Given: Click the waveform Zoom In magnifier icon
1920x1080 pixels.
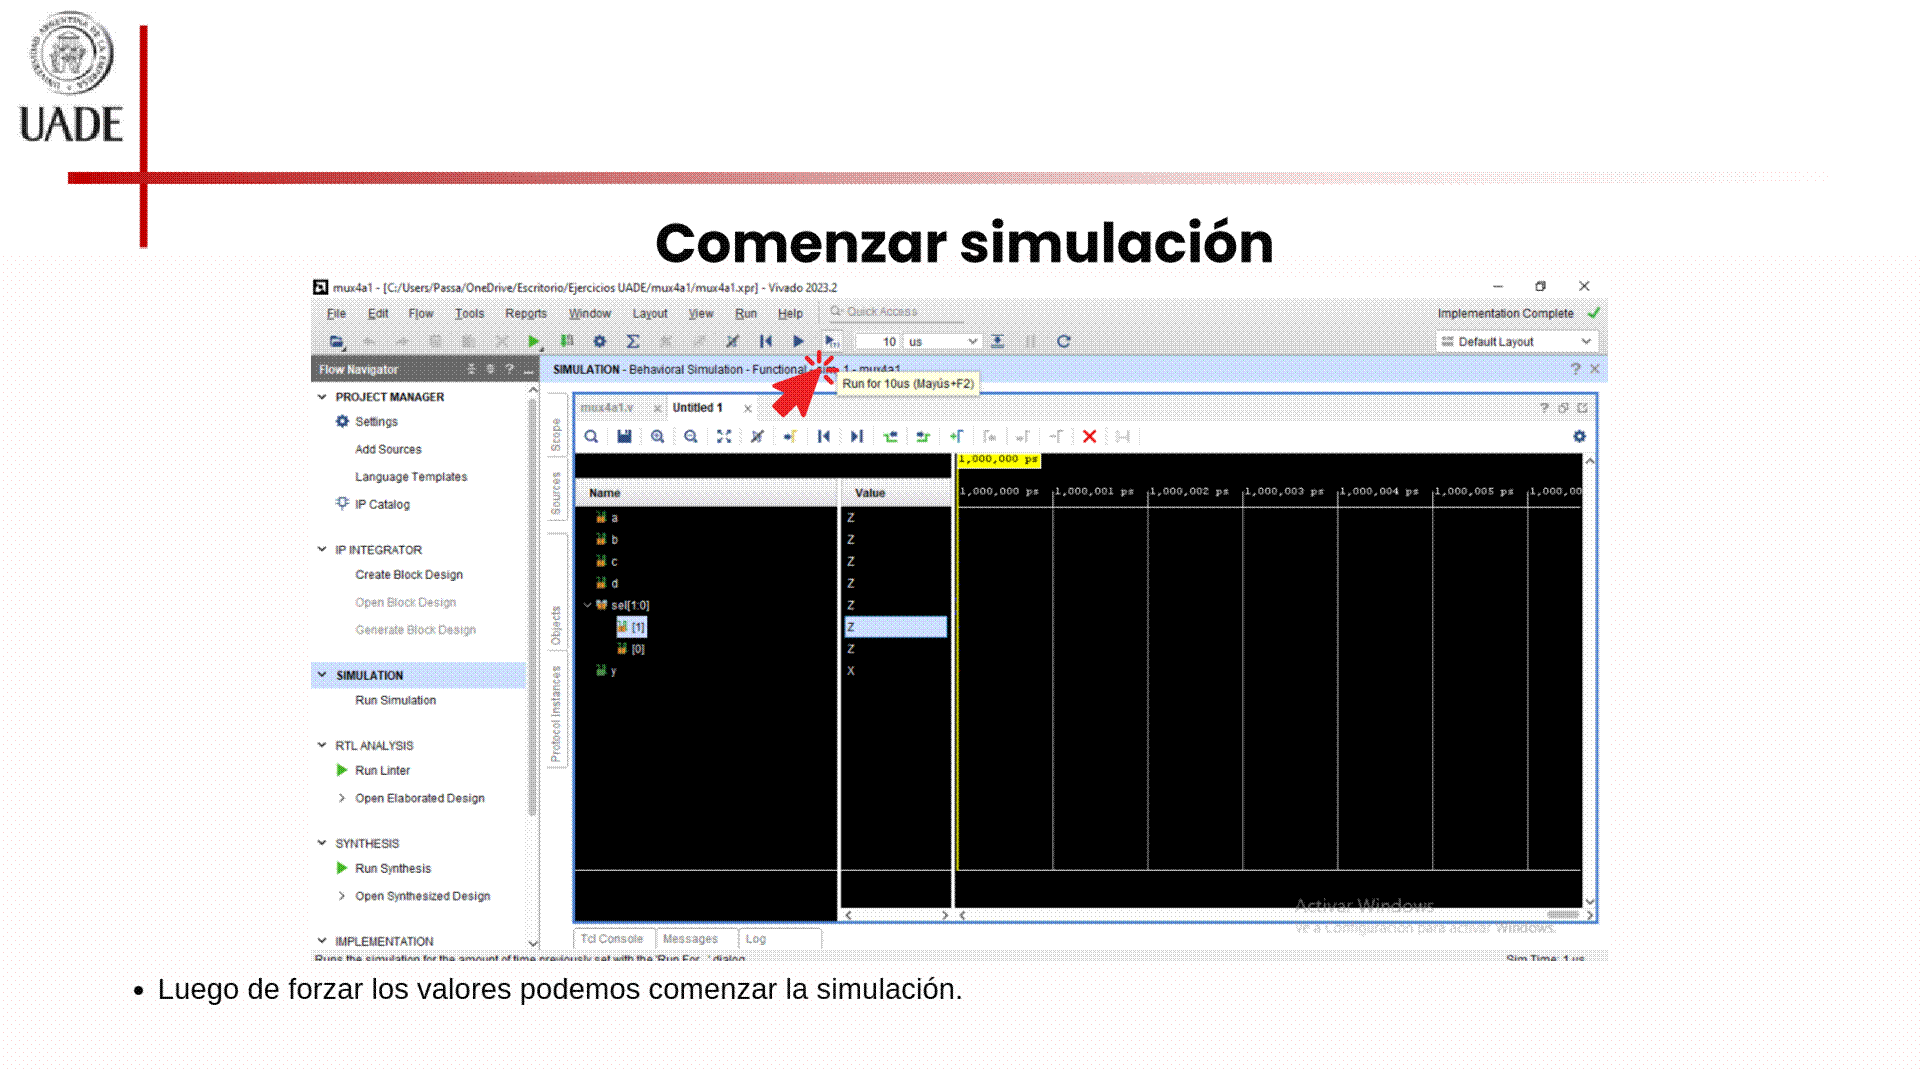Looking at the screenshot, I should [657, 437].
